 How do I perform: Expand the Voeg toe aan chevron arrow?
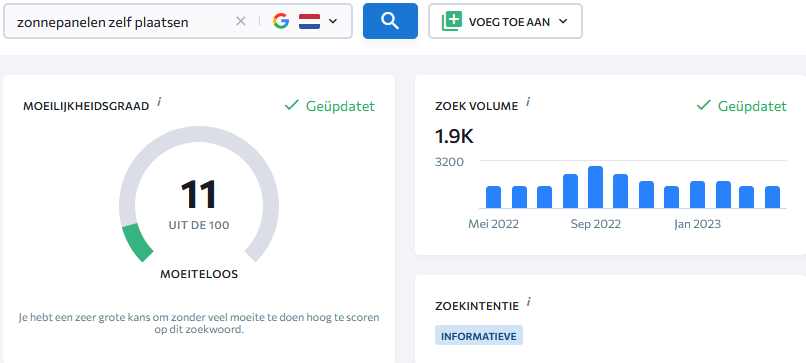[563, 21]
